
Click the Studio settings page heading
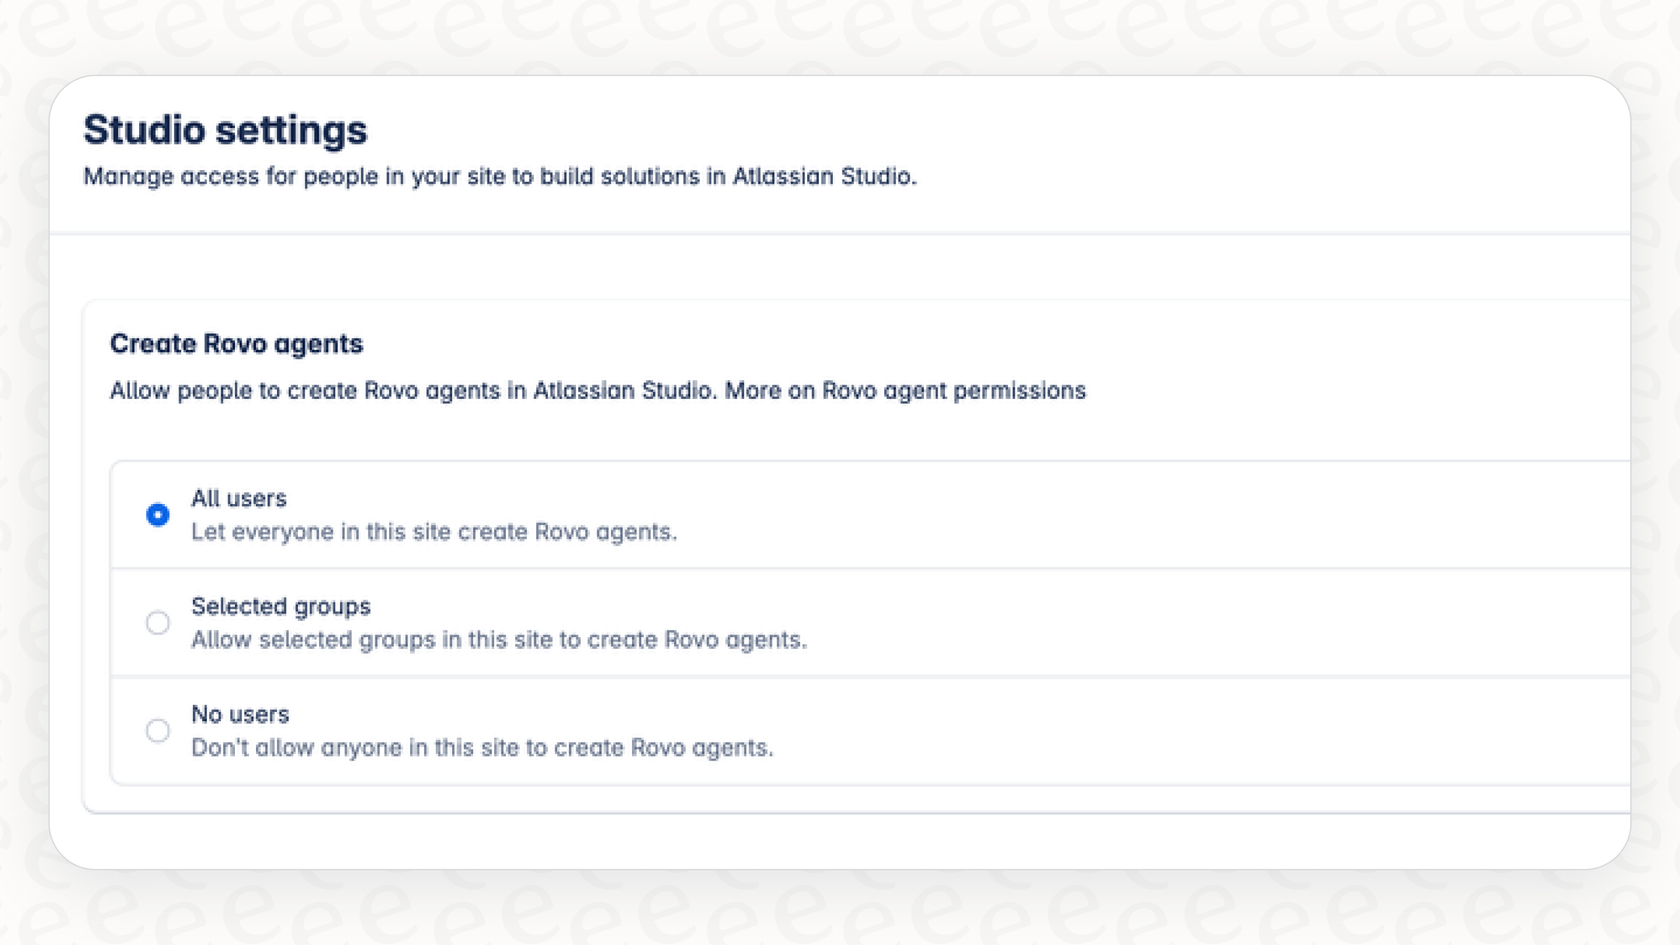point(225,130)
